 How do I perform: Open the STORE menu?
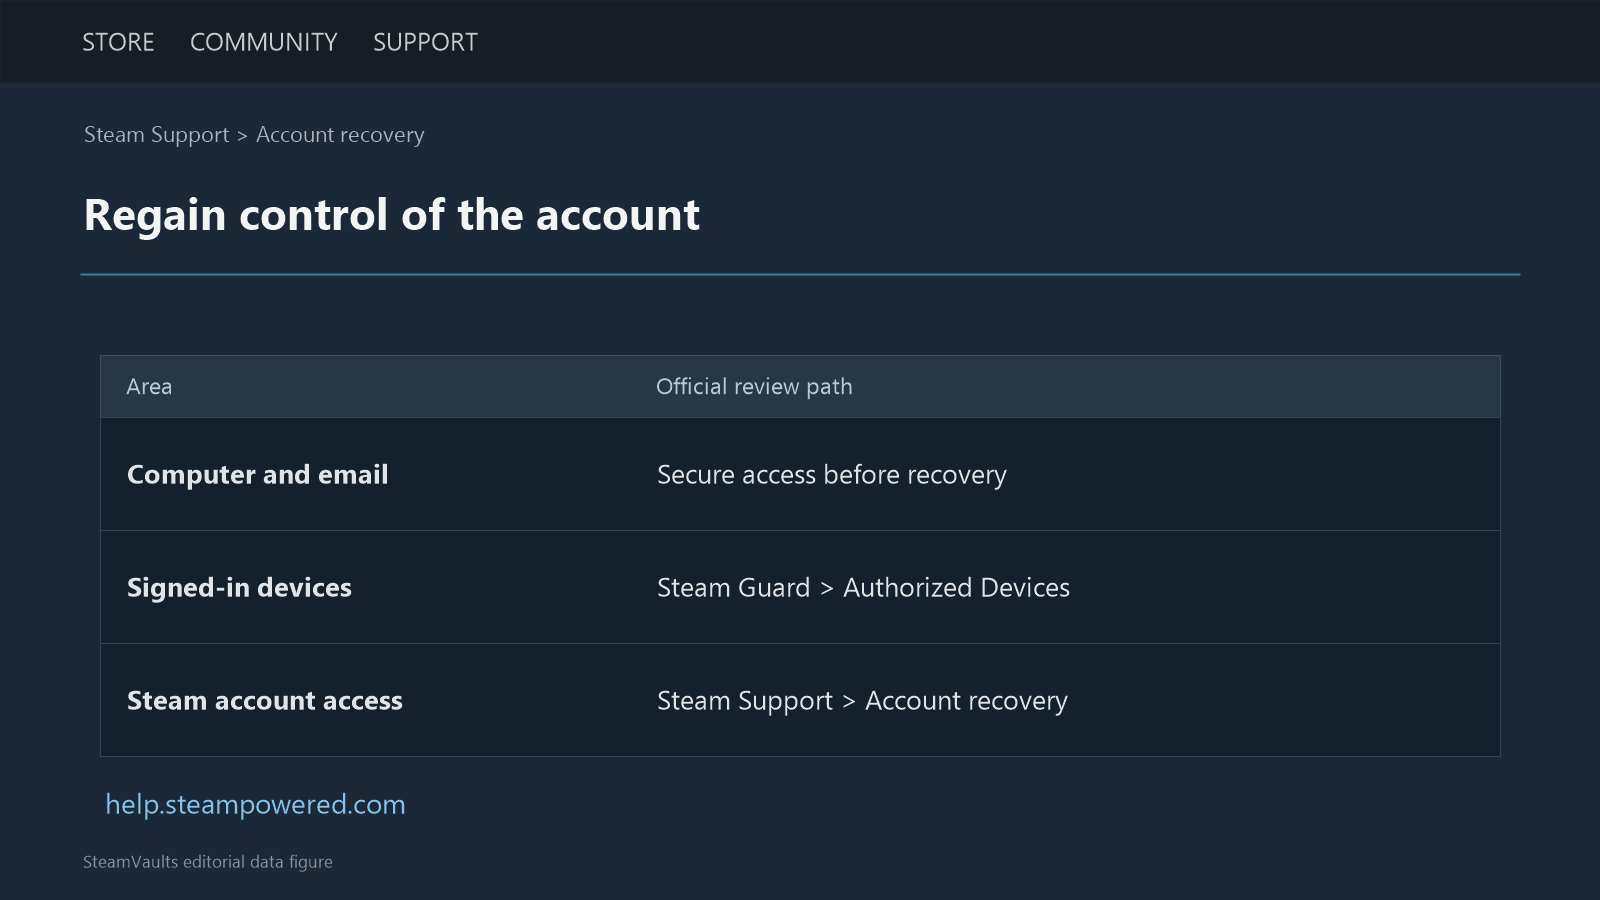point(118,42)
